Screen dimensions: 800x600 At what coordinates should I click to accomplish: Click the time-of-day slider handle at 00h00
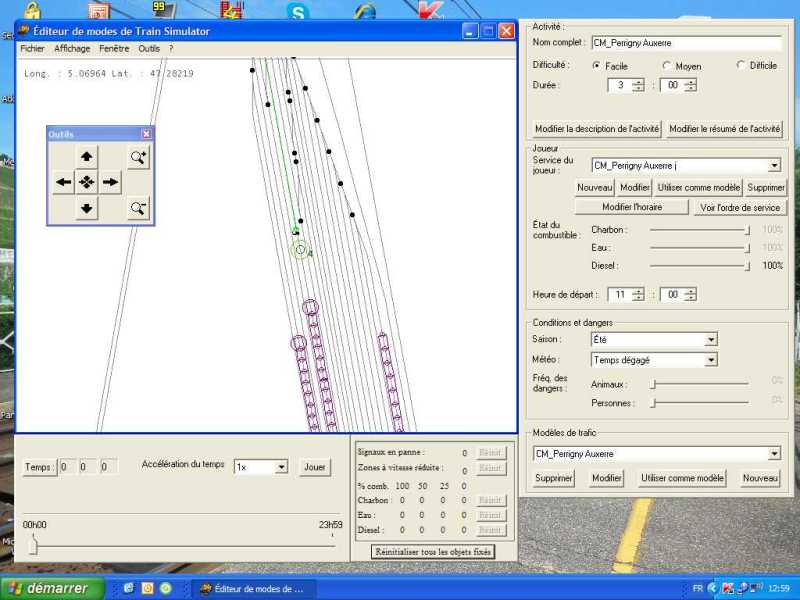click(x=33, y=544)
